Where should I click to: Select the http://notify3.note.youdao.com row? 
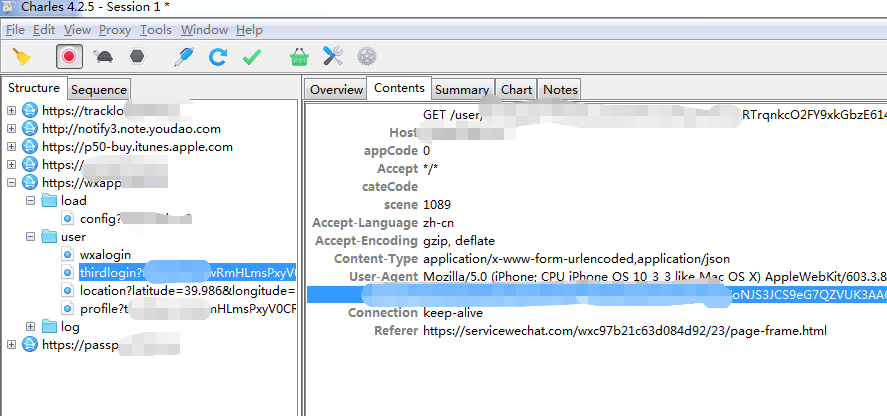point(131,128)
